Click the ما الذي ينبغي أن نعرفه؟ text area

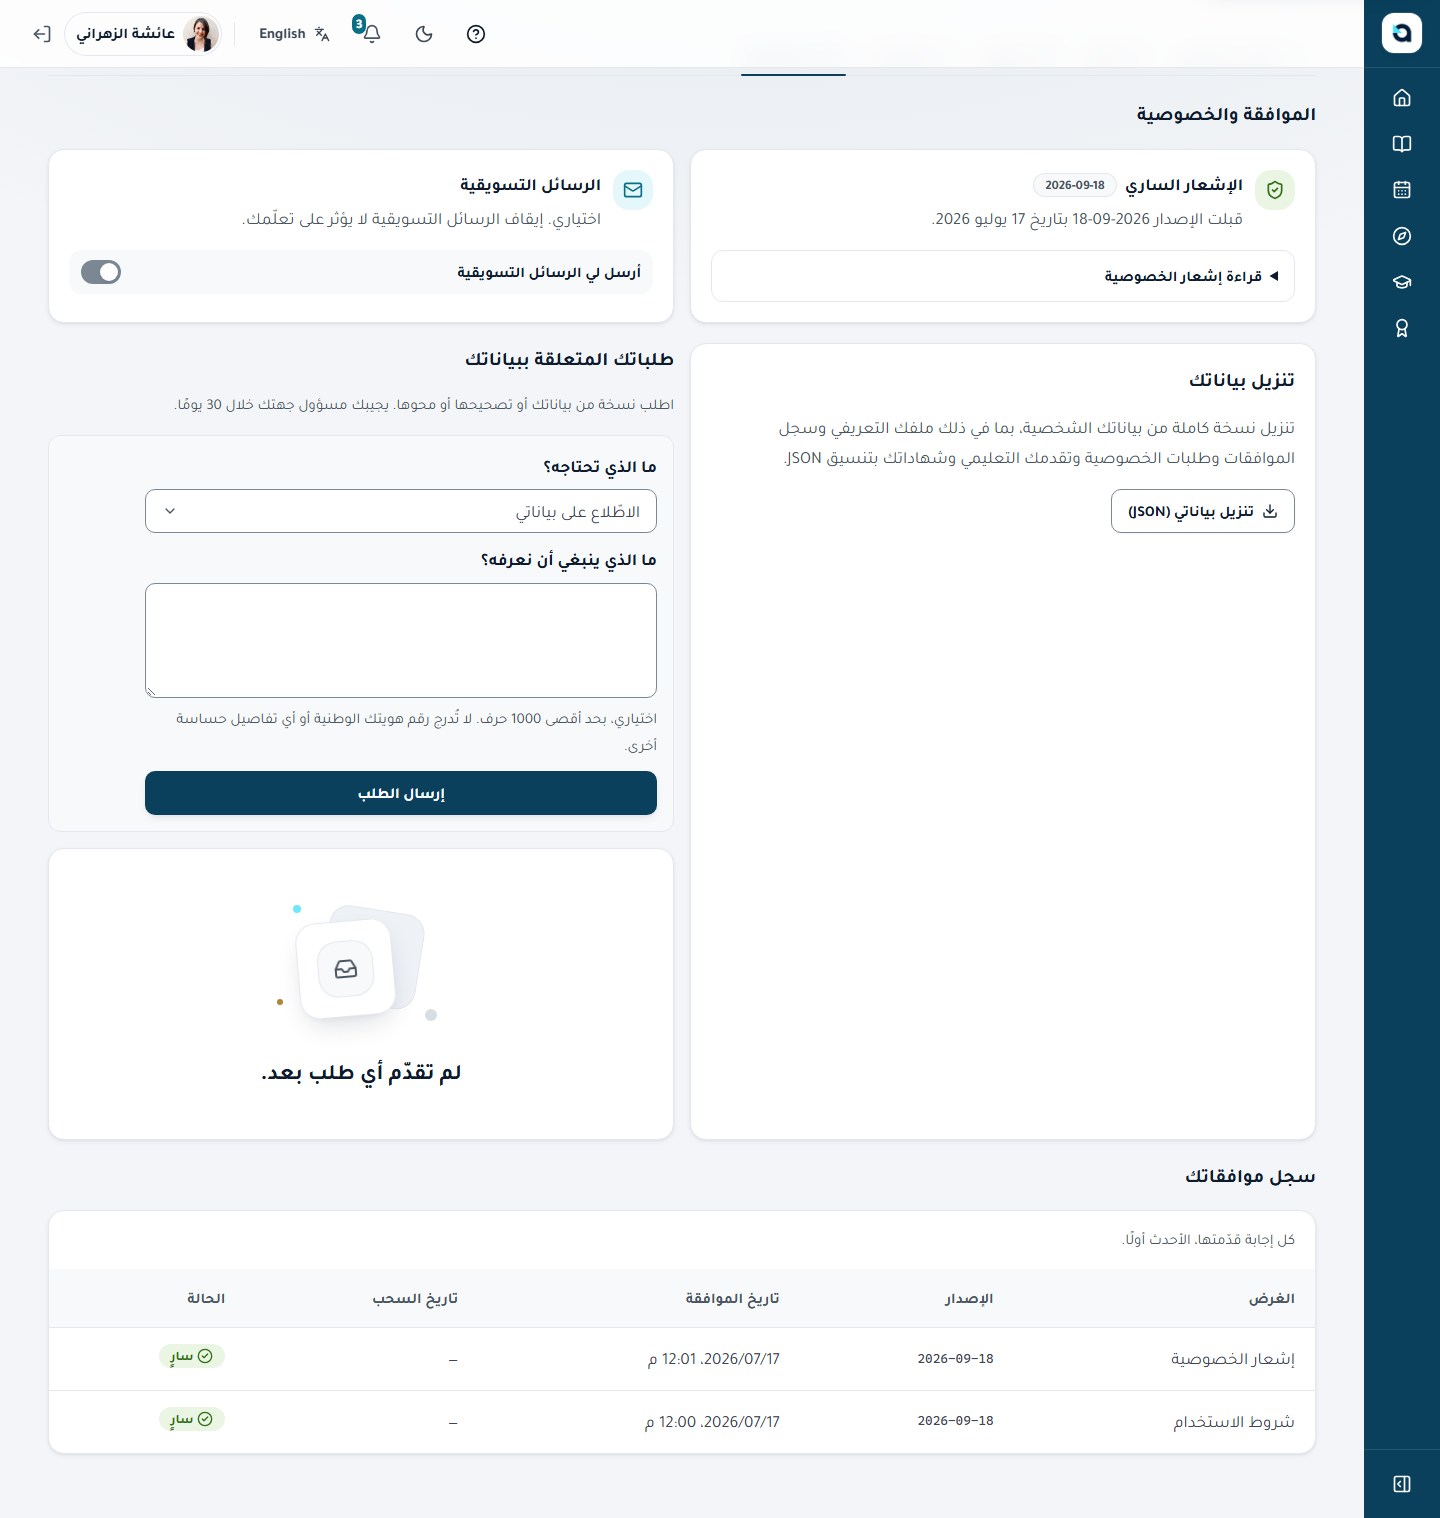tap(401, 641)
